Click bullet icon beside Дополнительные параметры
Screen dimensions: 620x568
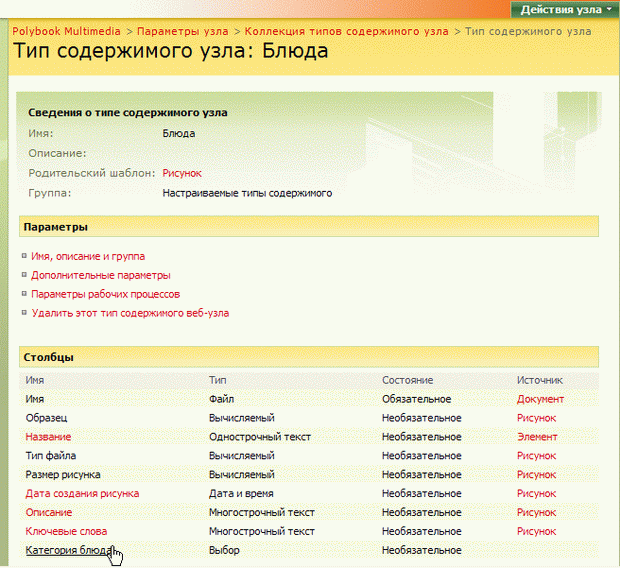tap(24, 275)
